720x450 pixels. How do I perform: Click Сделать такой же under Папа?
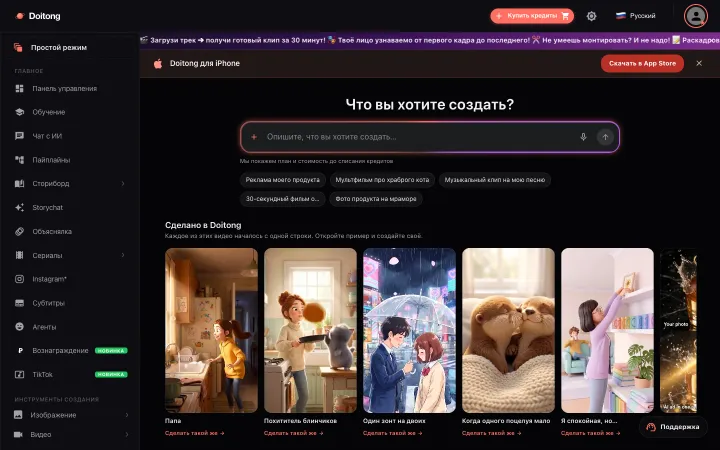(194, 433)
